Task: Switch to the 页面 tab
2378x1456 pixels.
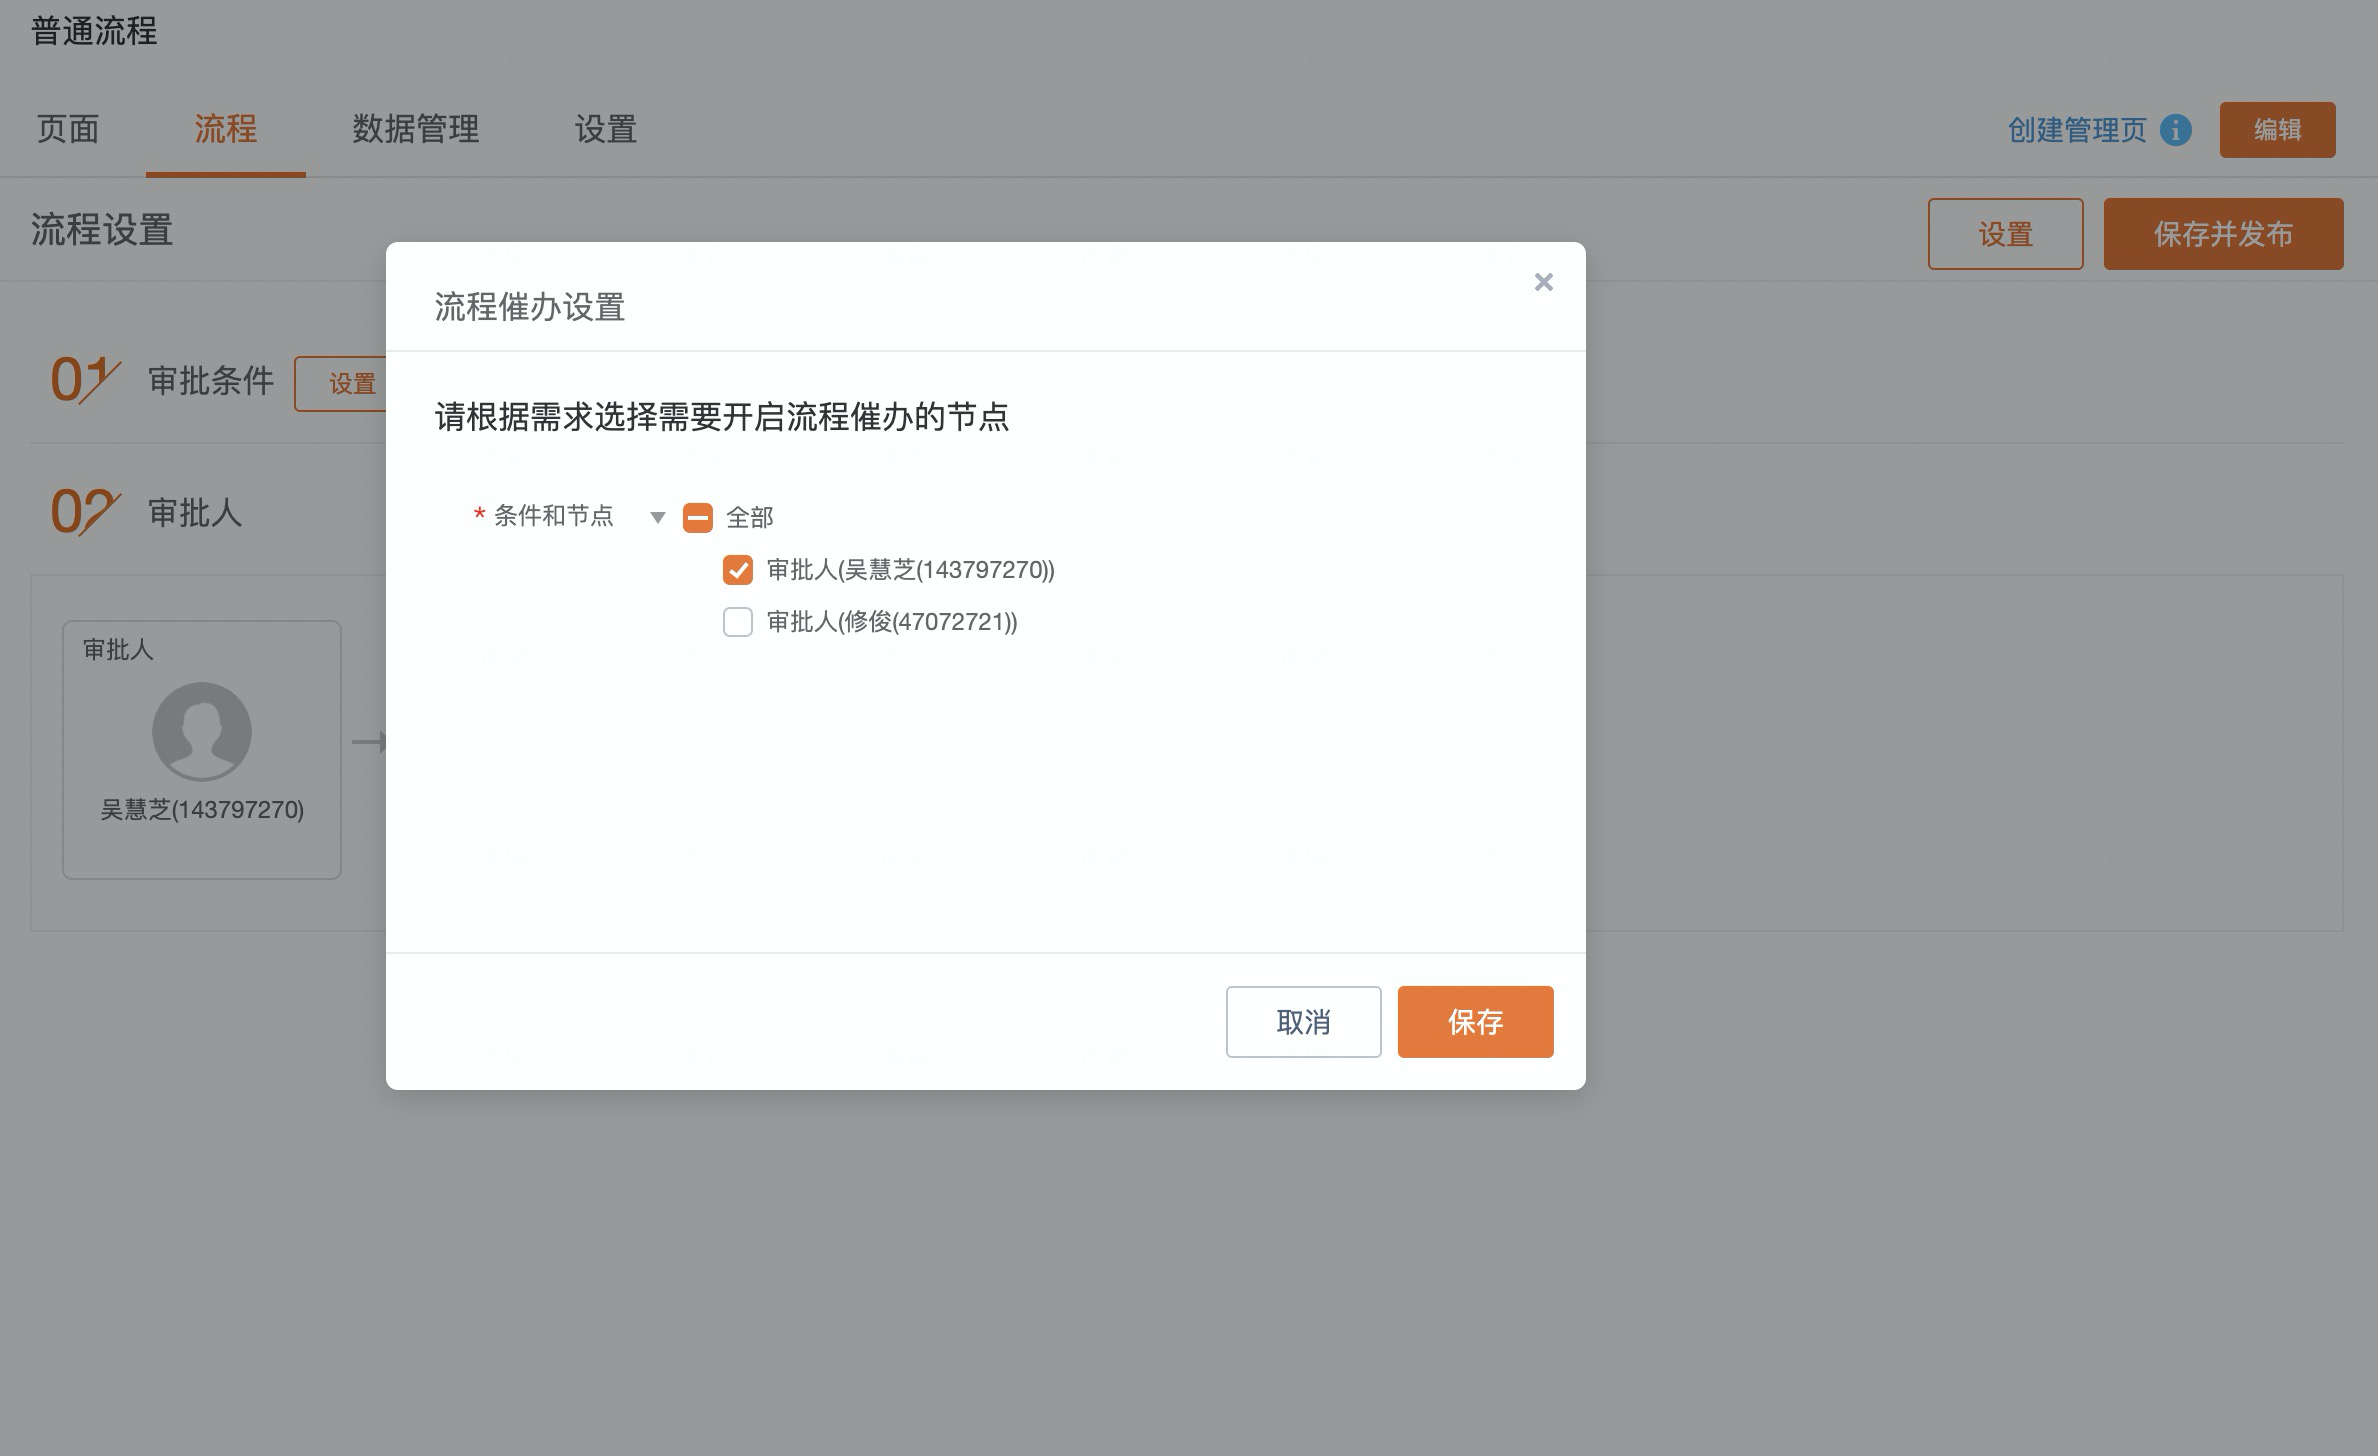Action: point(68,129)
